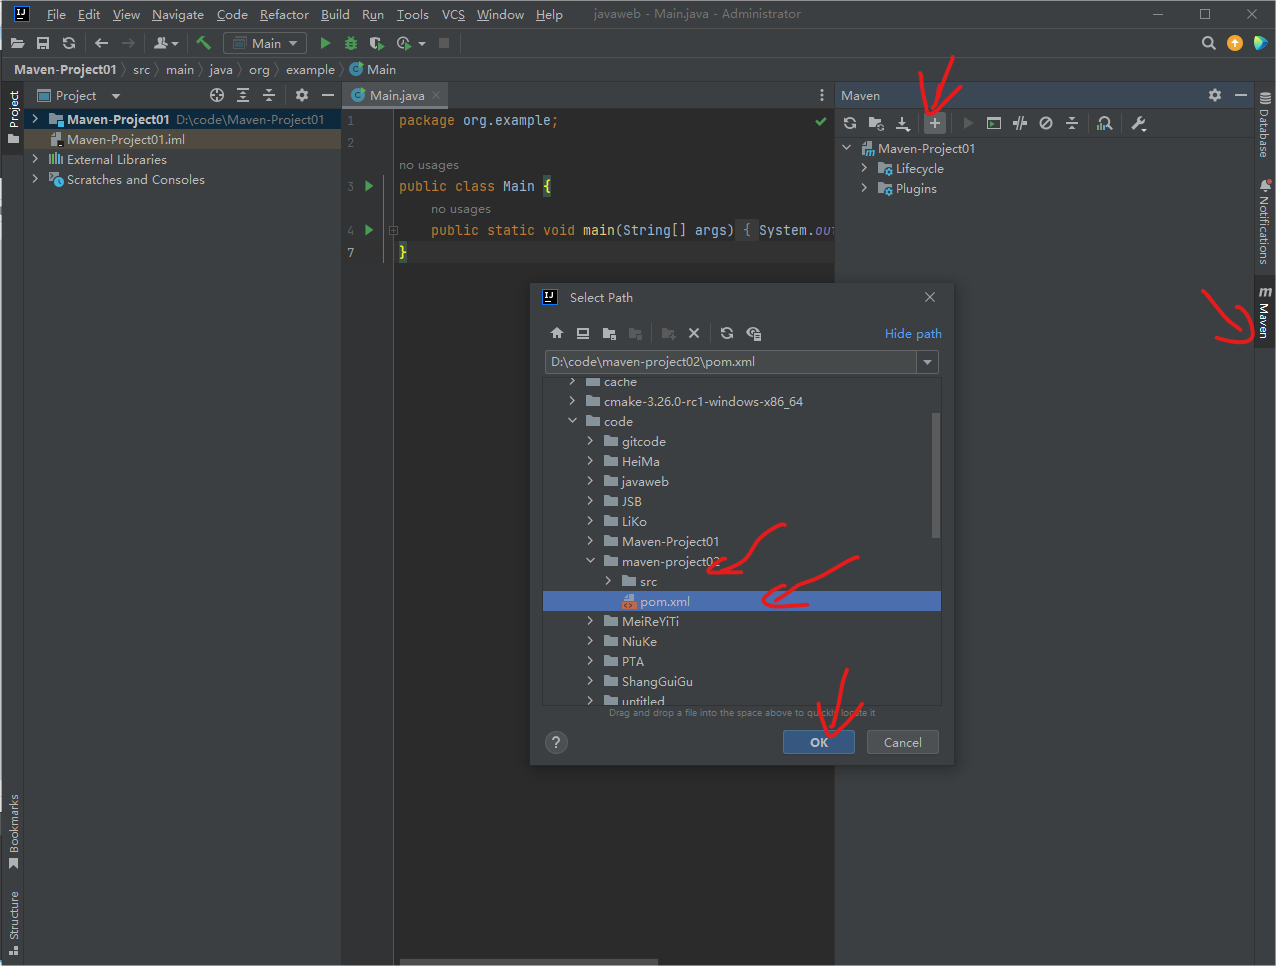
Task: Select the ShangGuiGu folder
Action: tap(657, 681)
